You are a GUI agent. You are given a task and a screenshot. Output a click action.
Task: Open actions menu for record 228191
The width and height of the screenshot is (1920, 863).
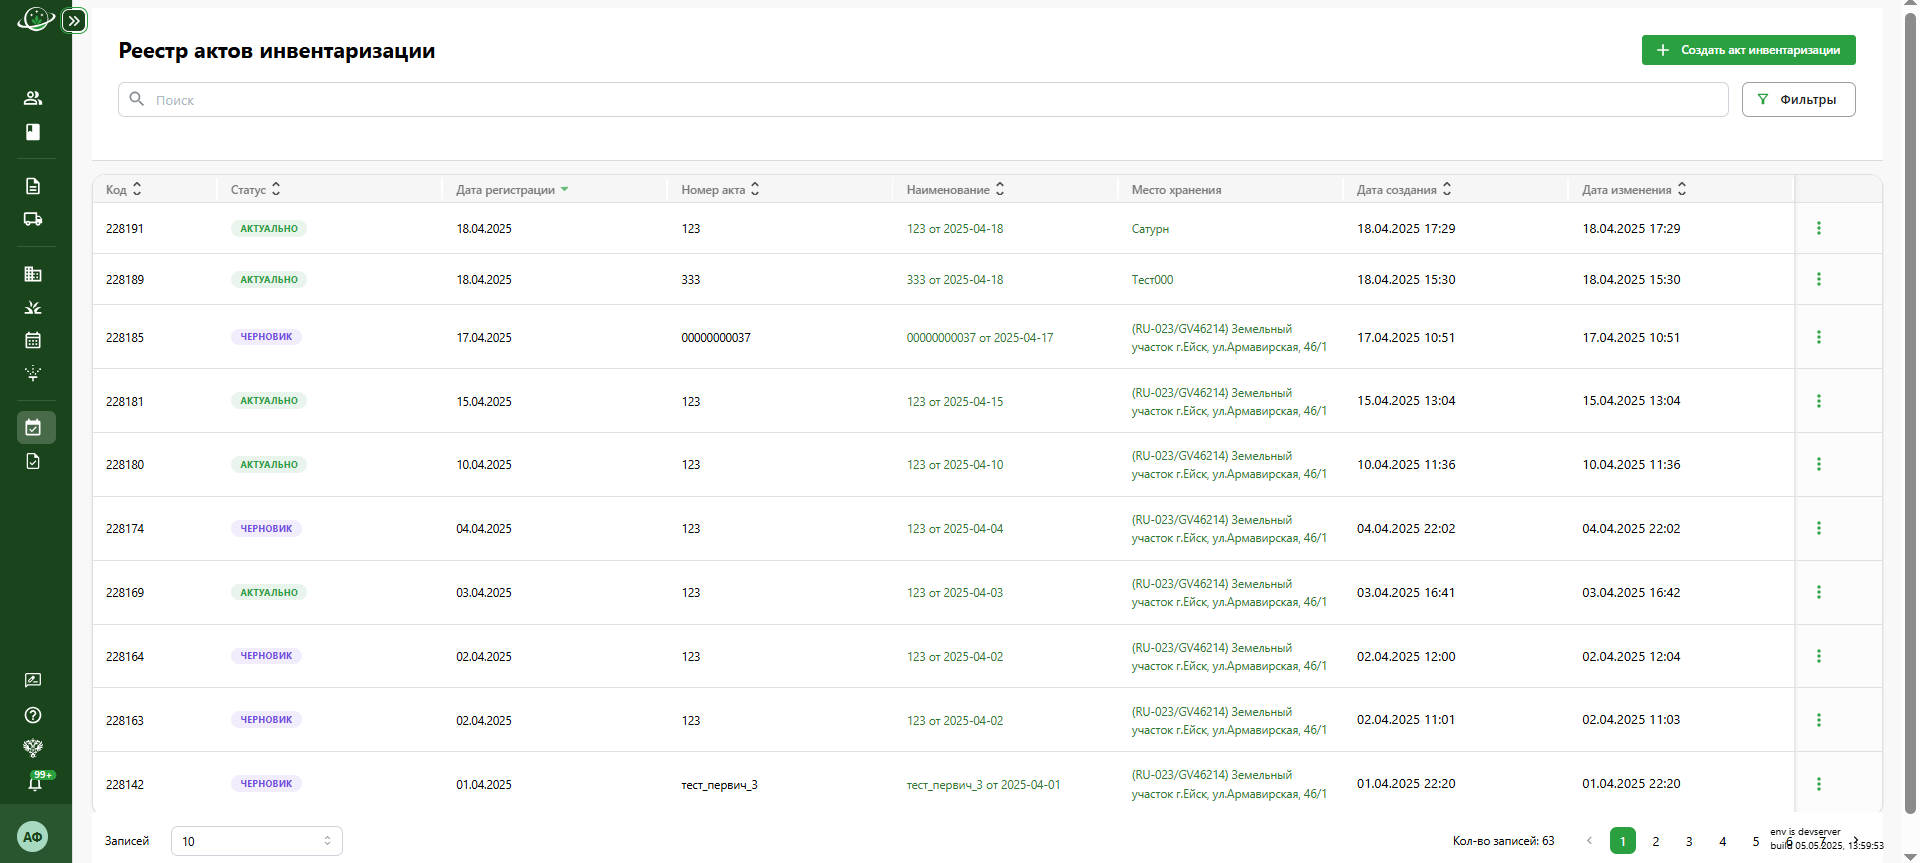(1818, 228)
